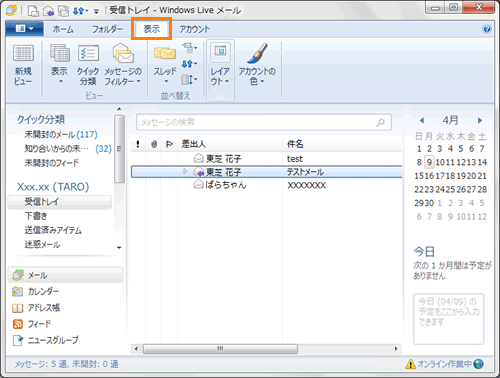
Task: Go to previous month in calendar
Action: point(422,120)
